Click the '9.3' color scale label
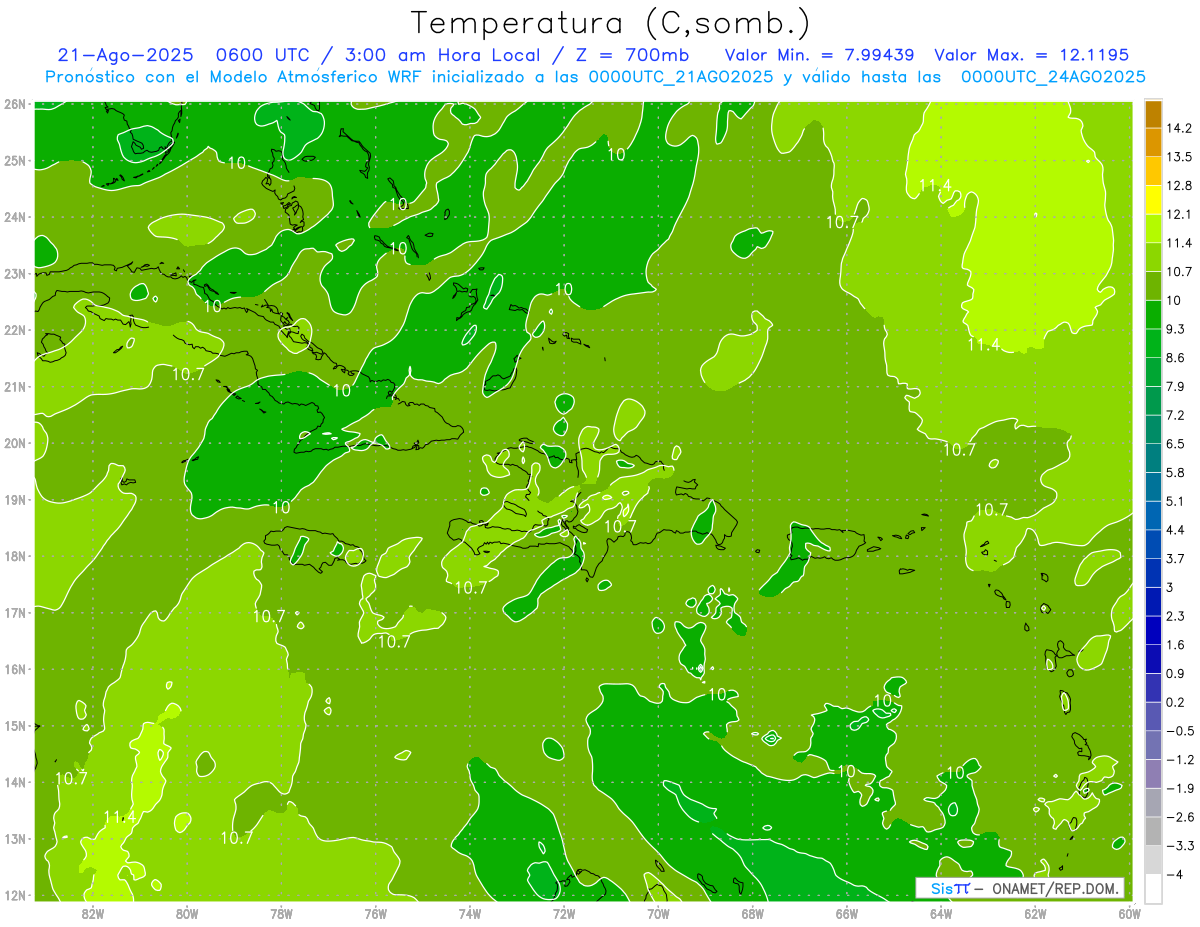Viewport: 1200px width, 927px height. [1176, 329]
